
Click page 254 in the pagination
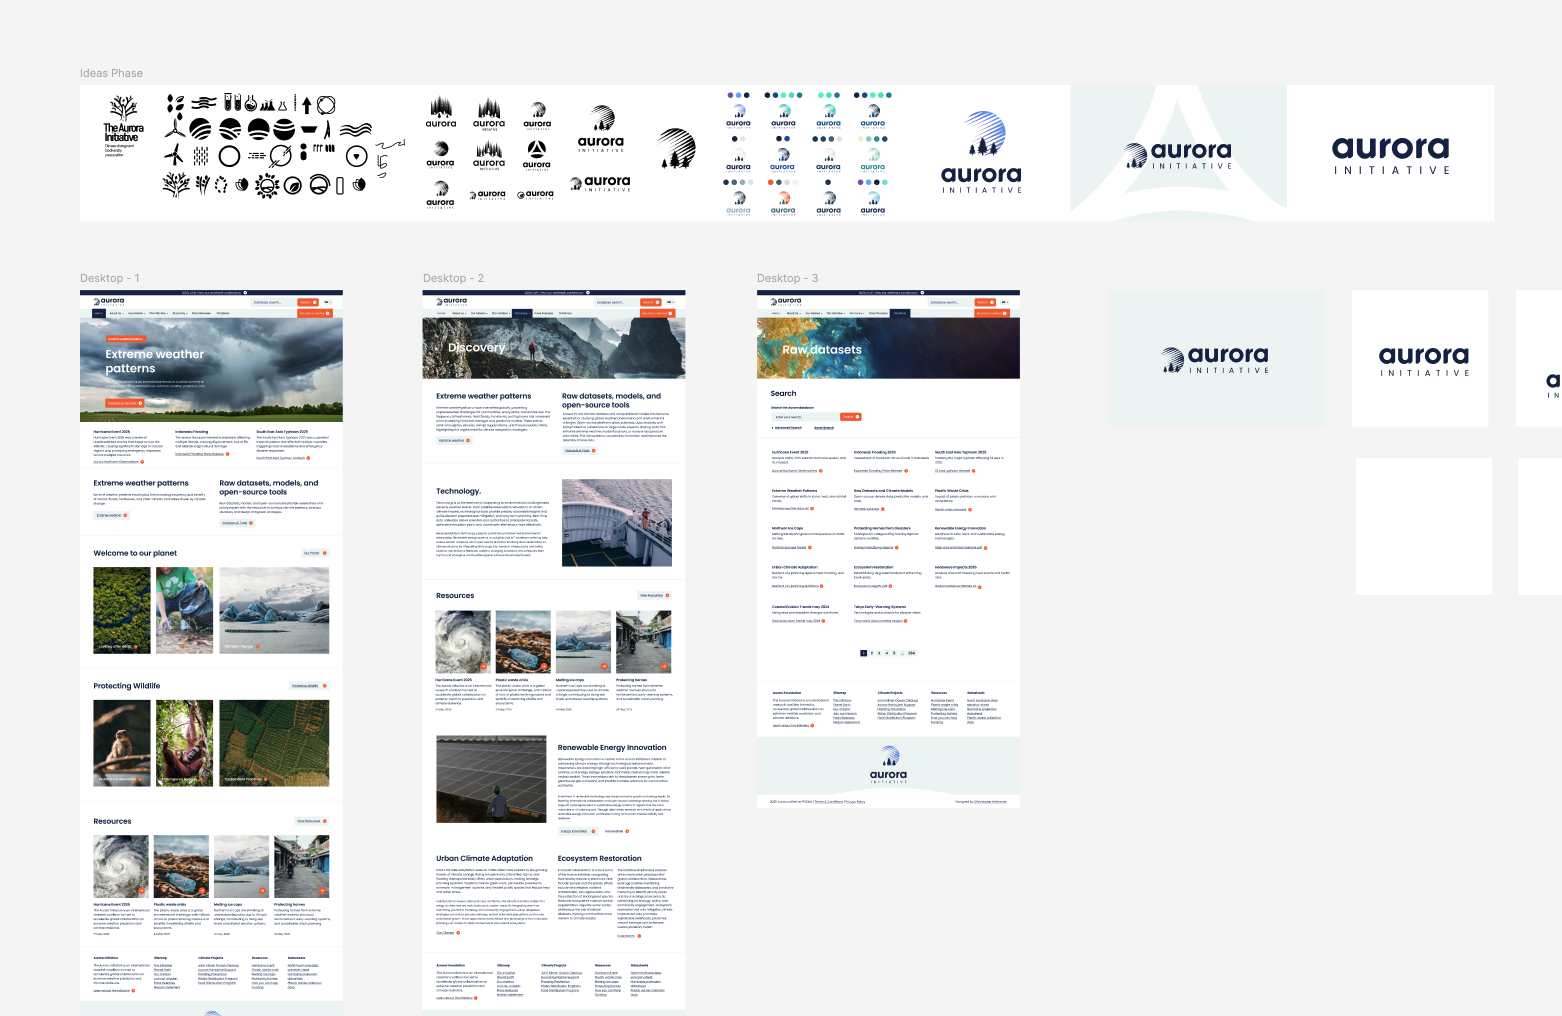click(x=911, y=653)
